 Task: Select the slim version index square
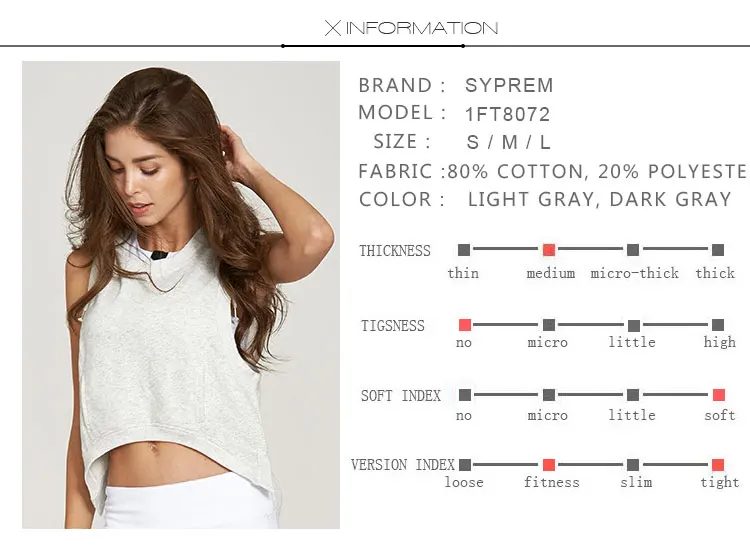(633, 465)
